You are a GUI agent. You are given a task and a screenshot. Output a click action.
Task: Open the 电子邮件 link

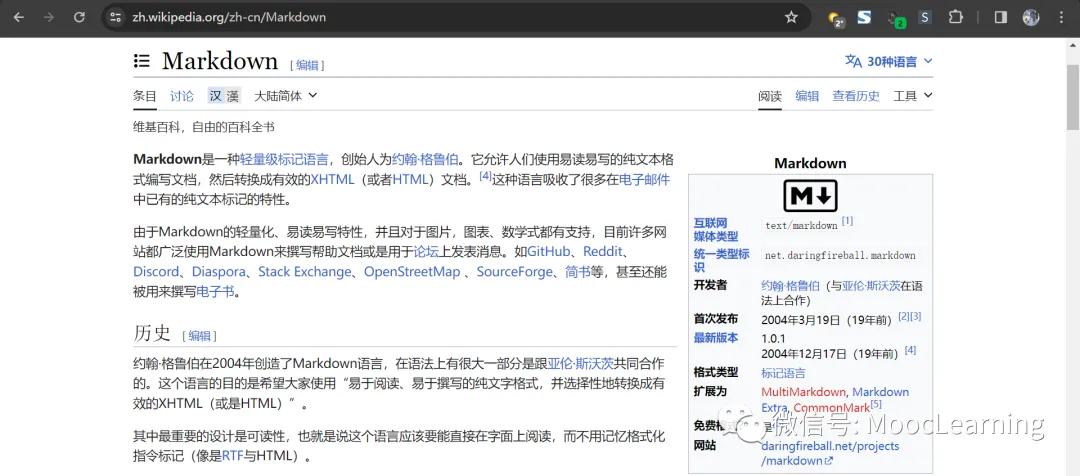click(644, 180)
